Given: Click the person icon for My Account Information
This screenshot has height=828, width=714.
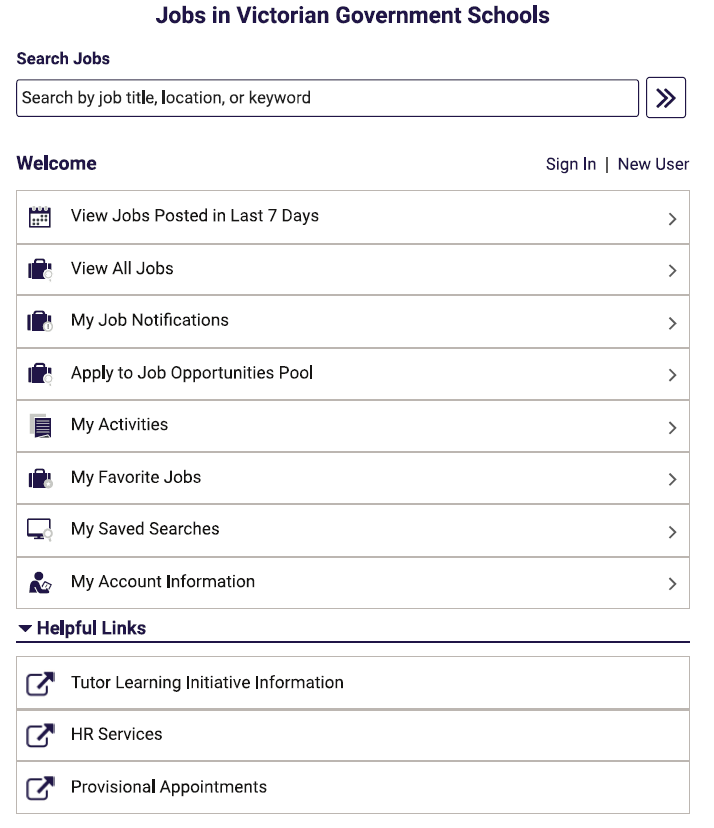Looking at the screenshot, I should coord(40,583).
